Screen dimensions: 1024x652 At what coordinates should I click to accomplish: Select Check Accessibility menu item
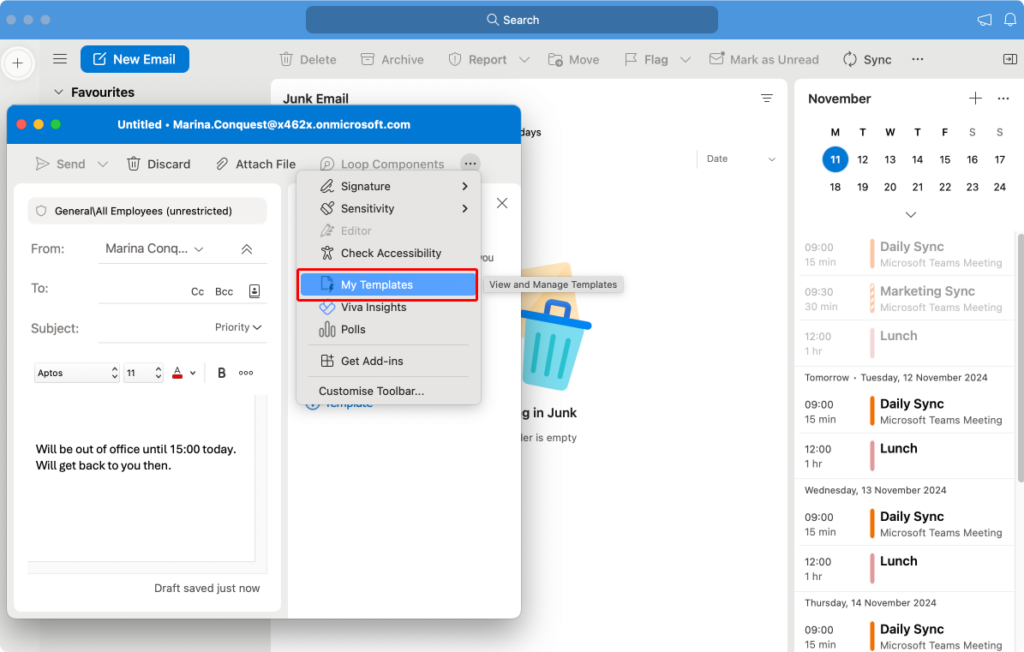pyautogui.click(x=389, y=253)
